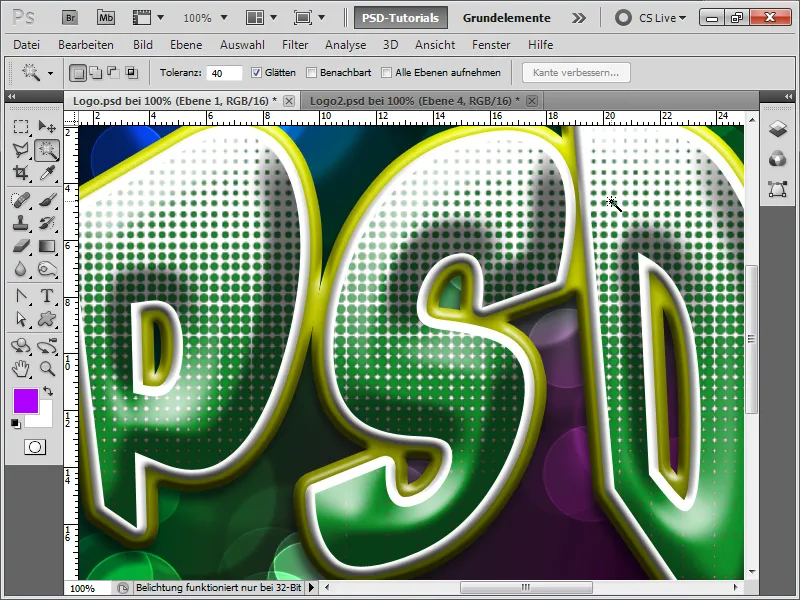Open status bar info arrow menu

(x=311, y=588)
